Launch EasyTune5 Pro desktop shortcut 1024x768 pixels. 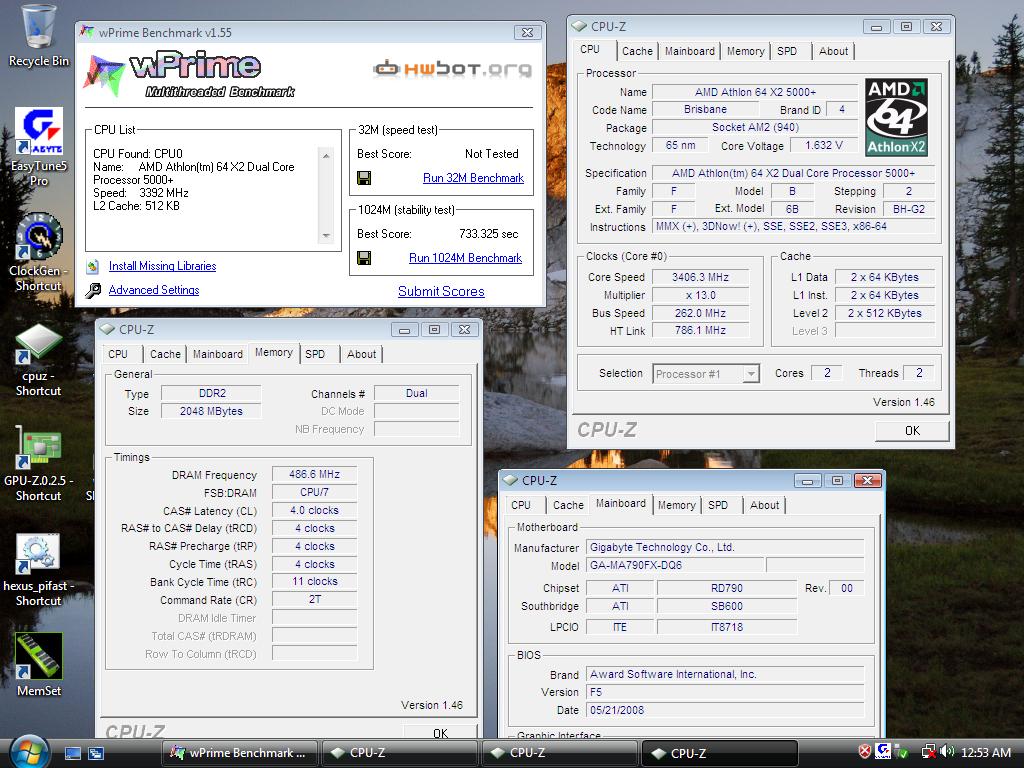(39, 131)
